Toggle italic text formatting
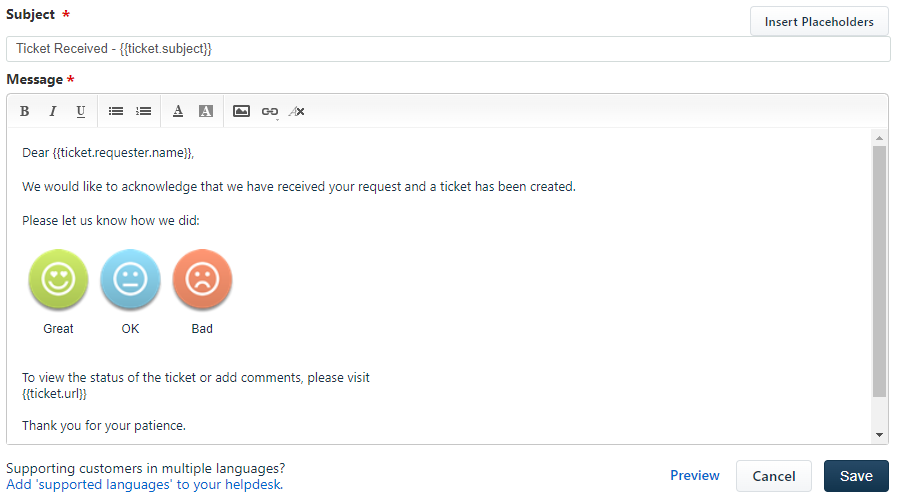Image resolution: width=900 pixels, height=498 pixels. pyautogui.click(x=53, y=111)
